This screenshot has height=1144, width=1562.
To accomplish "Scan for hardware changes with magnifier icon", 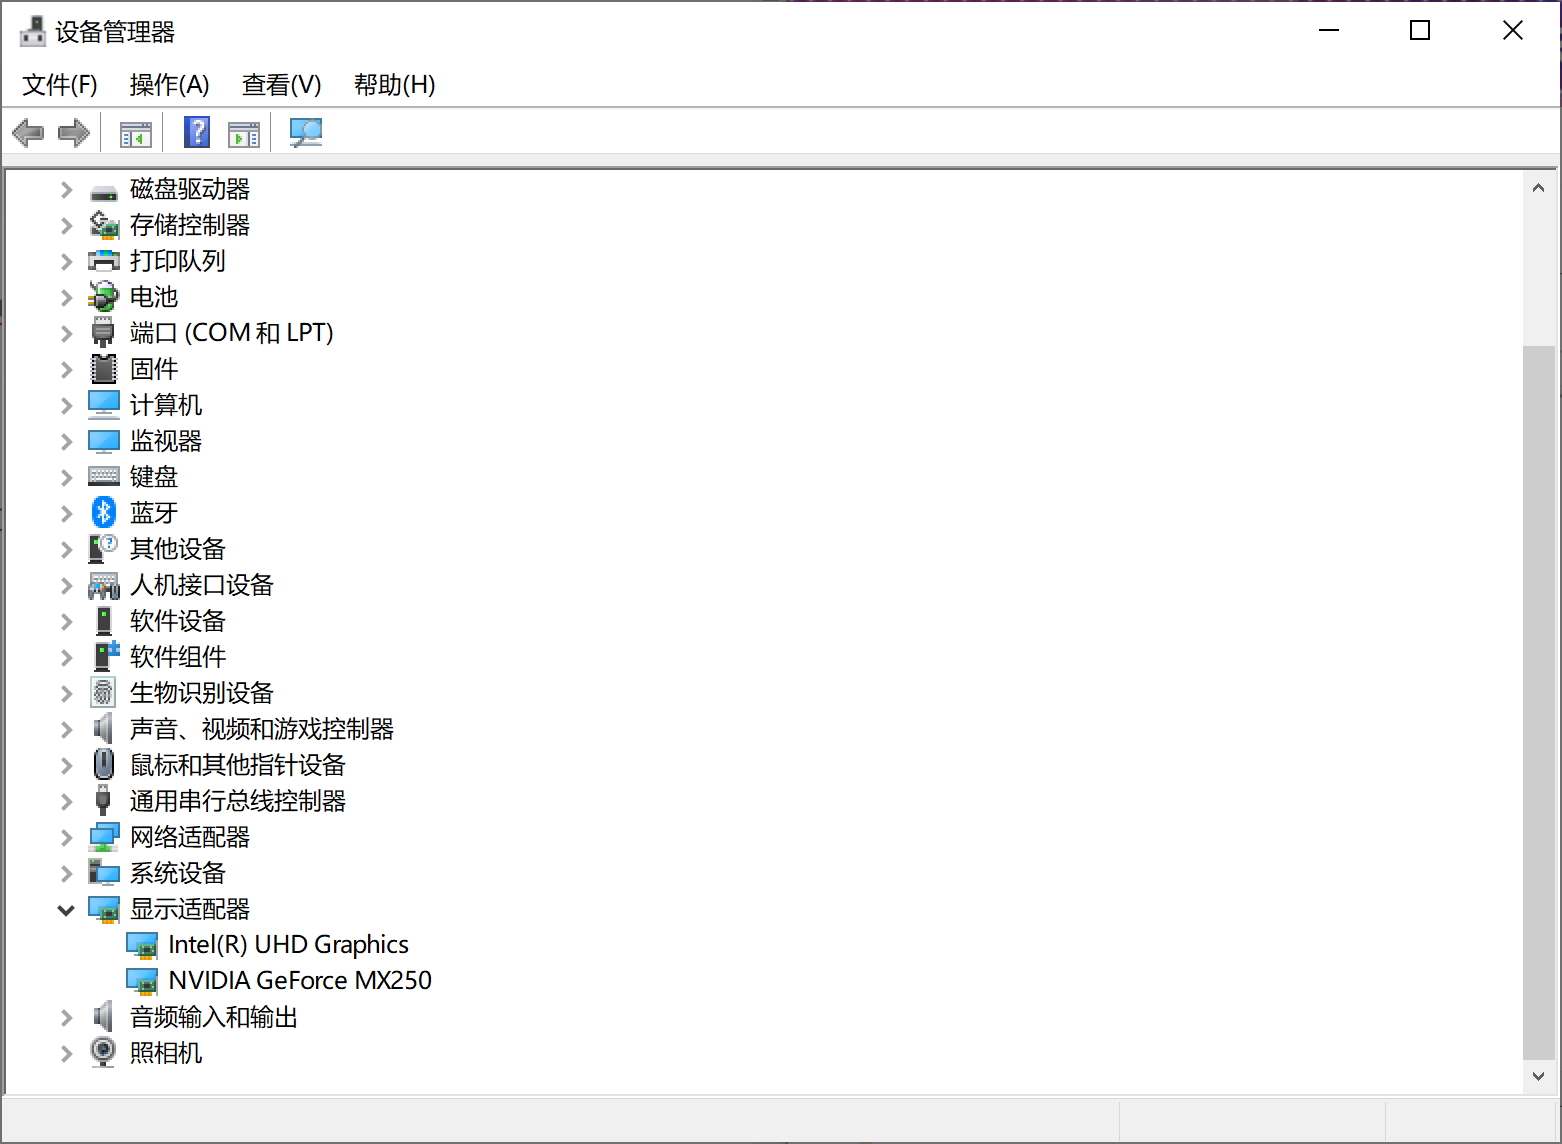I will (x=306, y=132).
